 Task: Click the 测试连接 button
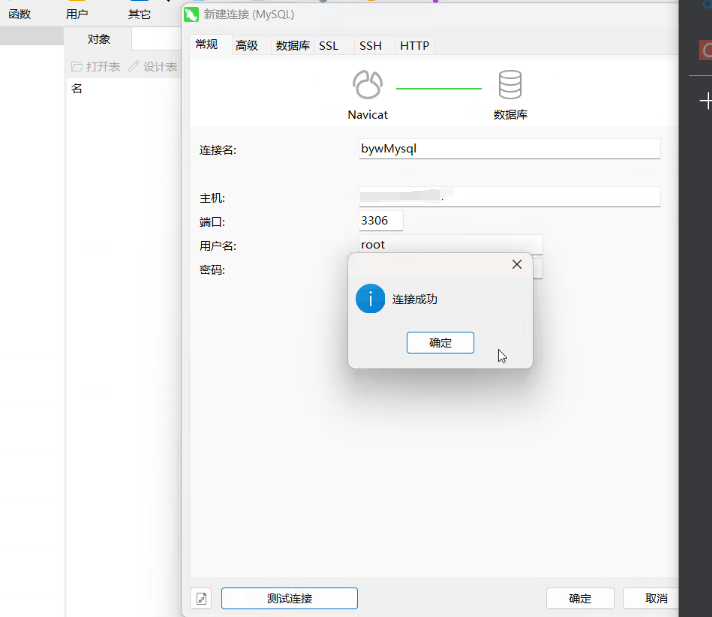pos(289,598)
